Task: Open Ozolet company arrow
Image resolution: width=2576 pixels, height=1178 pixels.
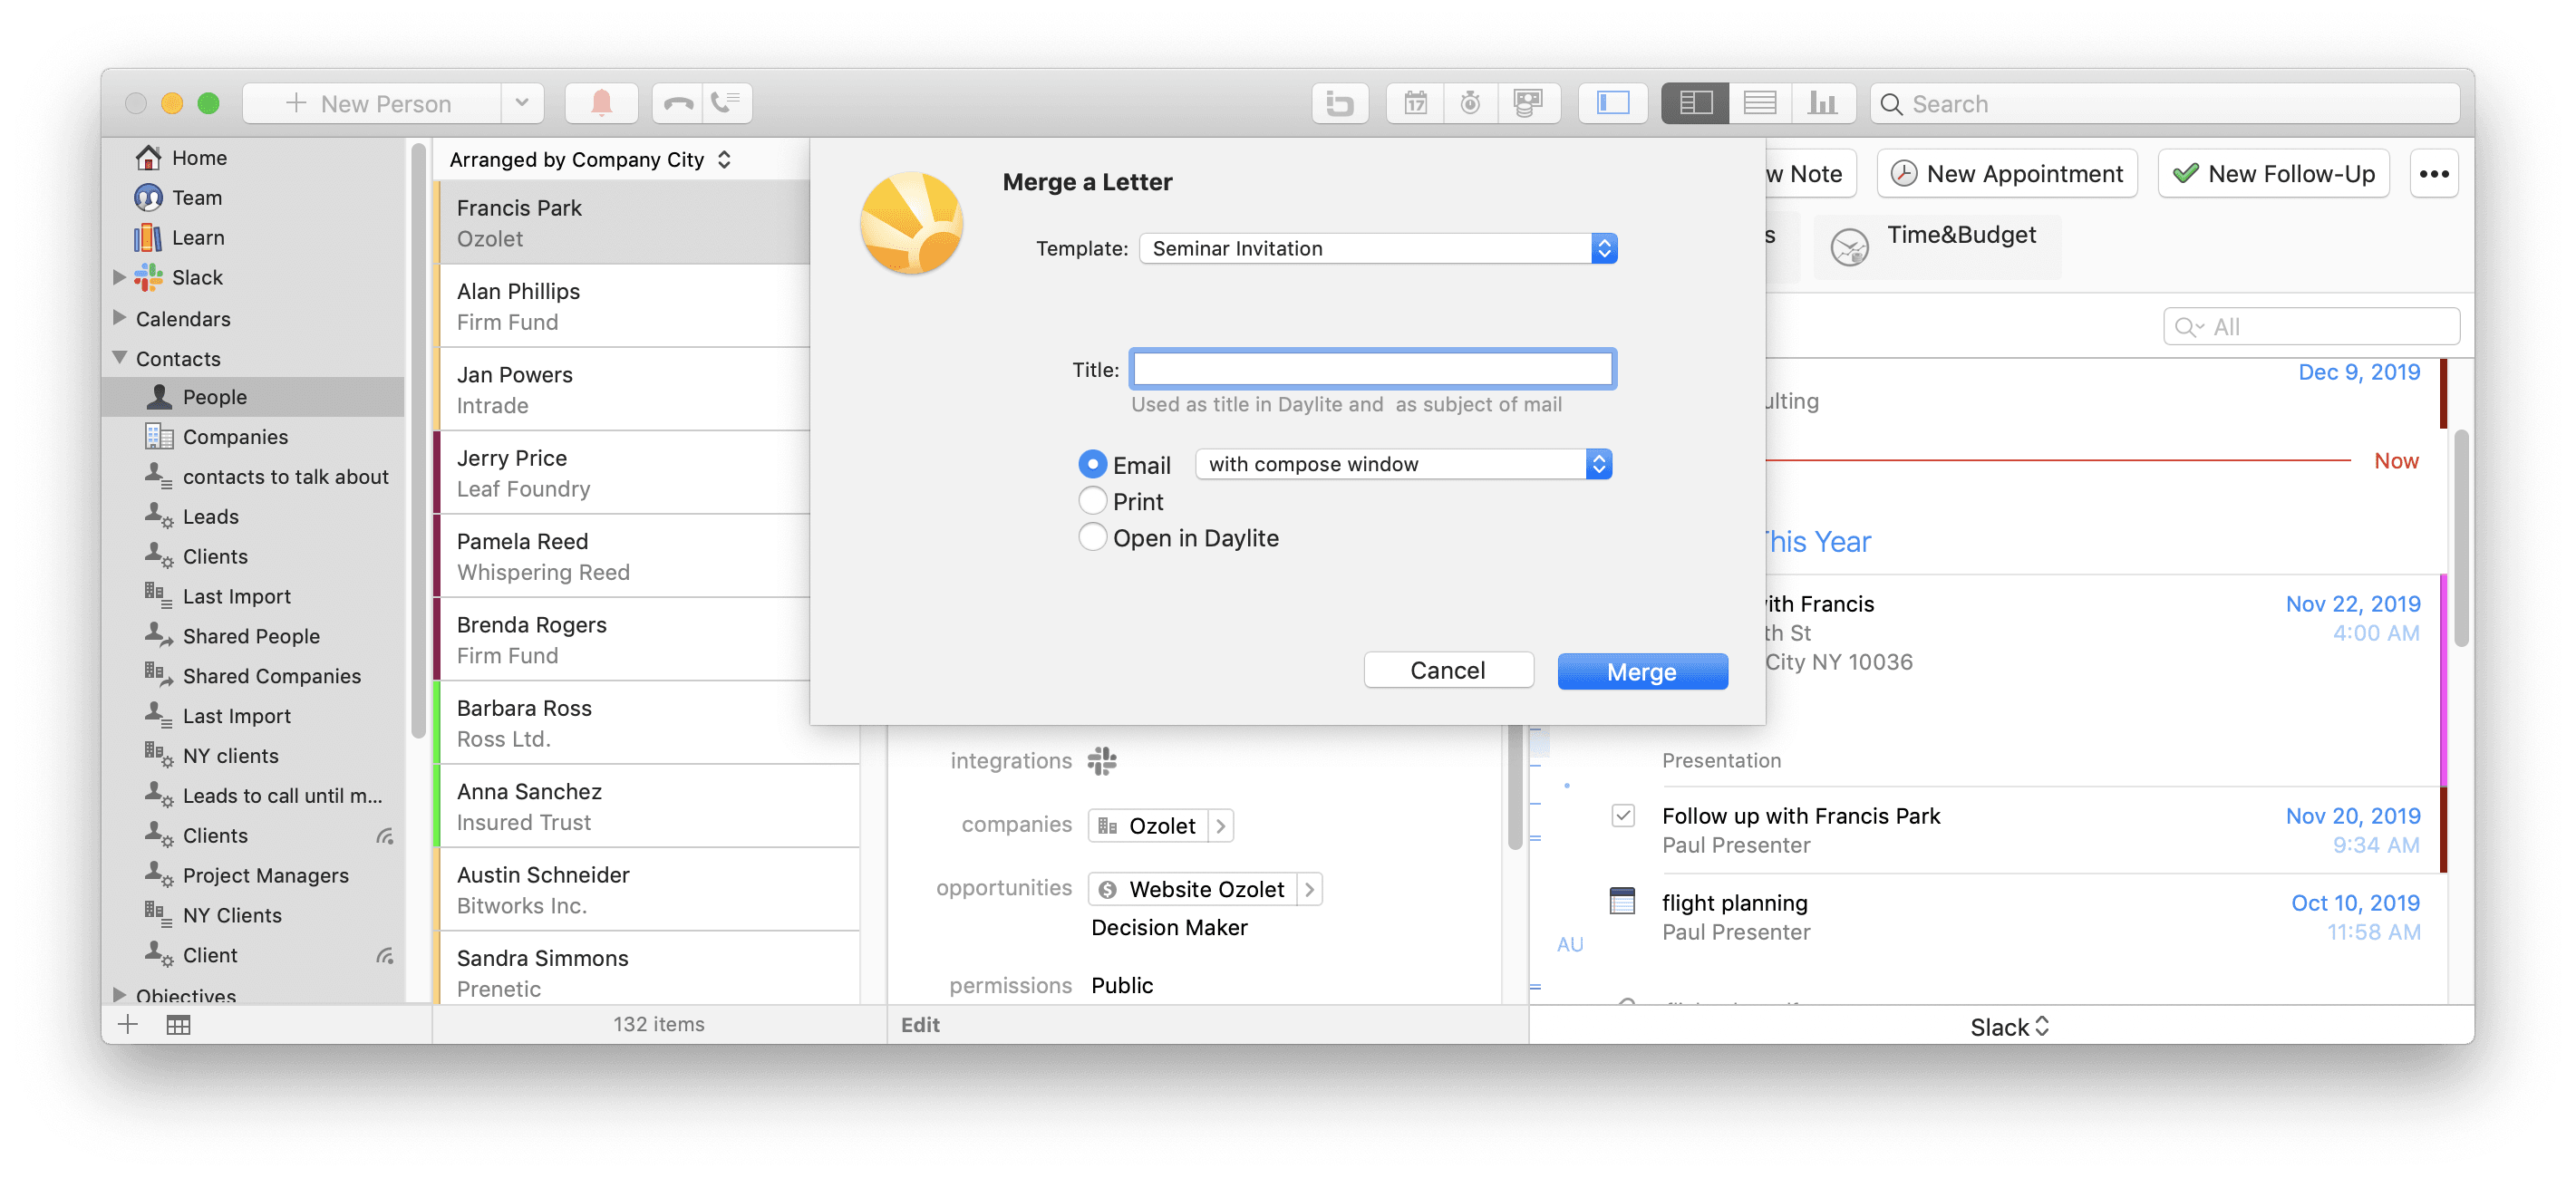Action: (1220, 826)
